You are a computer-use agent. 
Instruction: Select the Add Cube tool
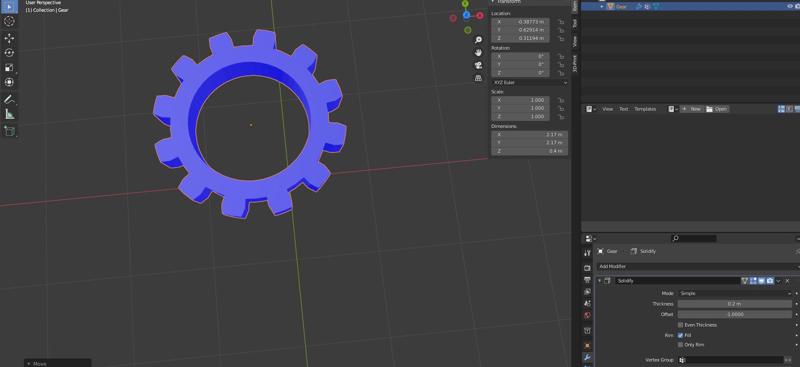click(9, 131)
